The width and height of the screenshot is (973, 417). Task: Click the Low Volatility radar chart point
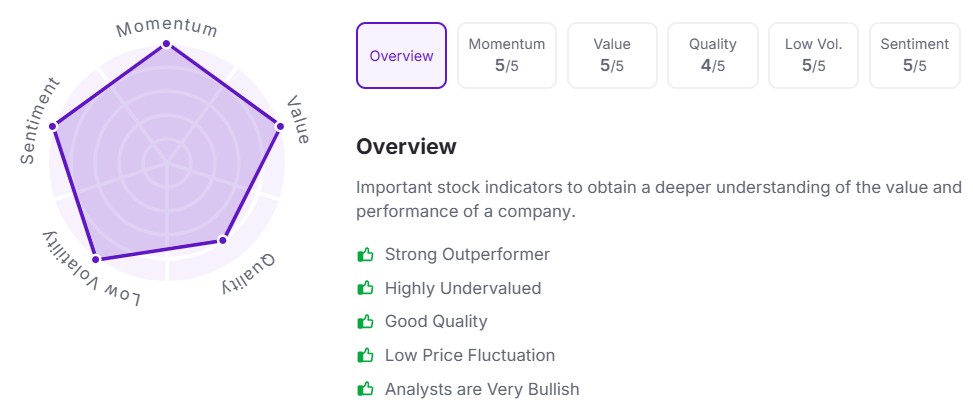[96, 260]
